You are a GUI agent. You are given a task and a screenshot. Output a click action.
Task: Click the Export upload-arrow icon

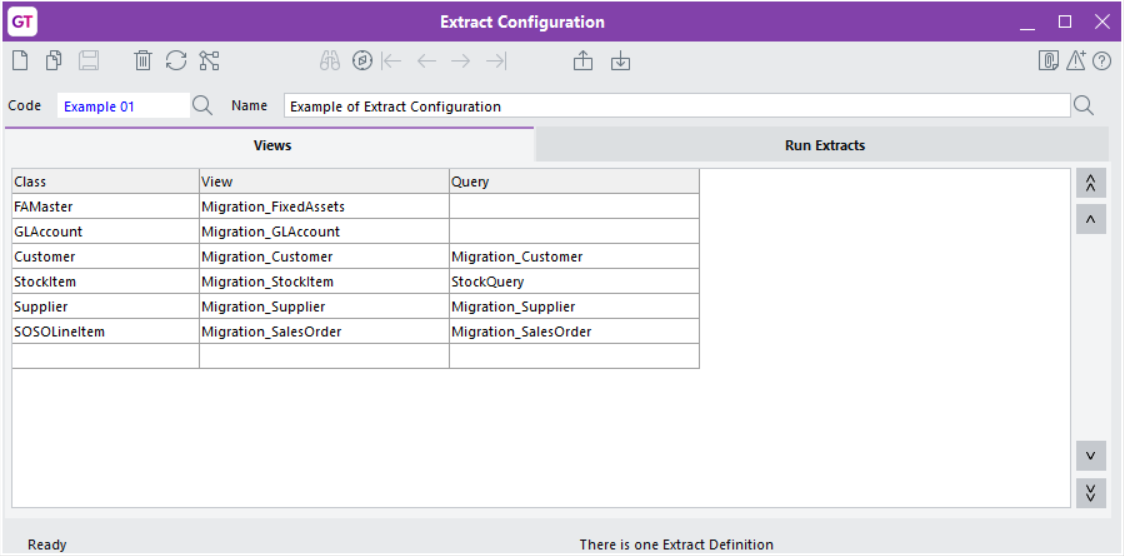click(x=583, y=61)
